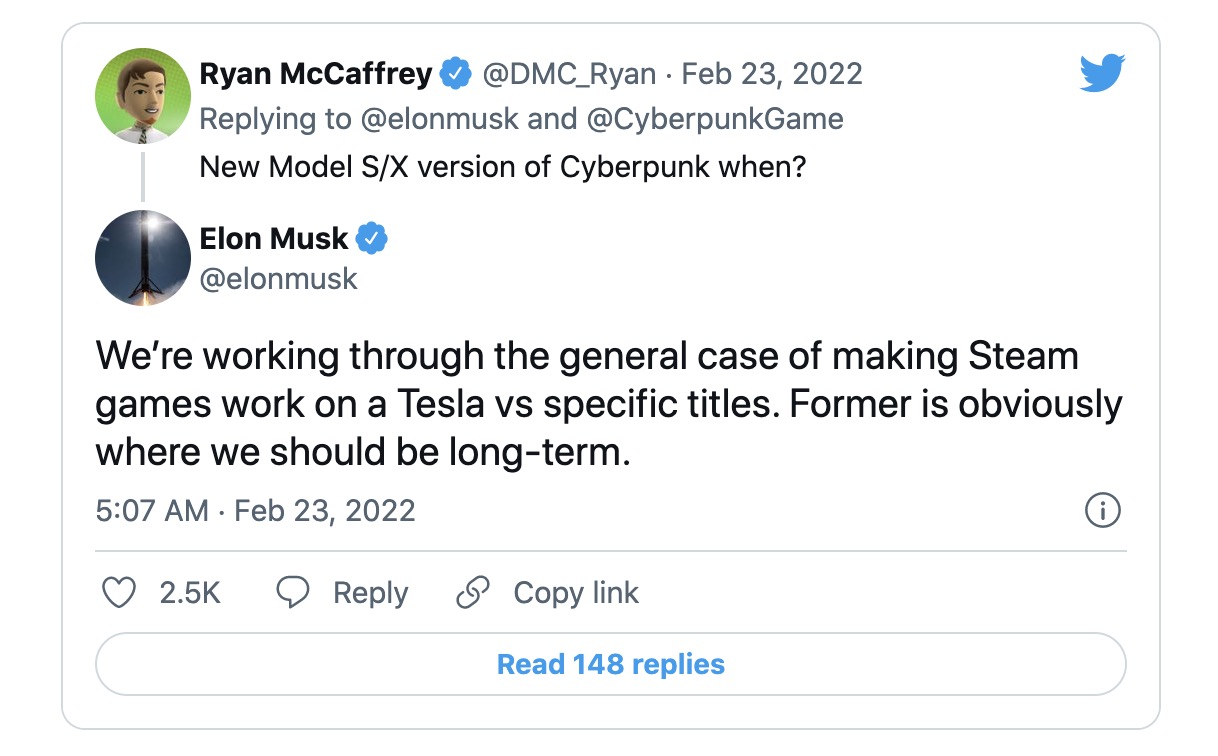Open Ryan McCaffrey's avatar image

(x=142, y=96)
